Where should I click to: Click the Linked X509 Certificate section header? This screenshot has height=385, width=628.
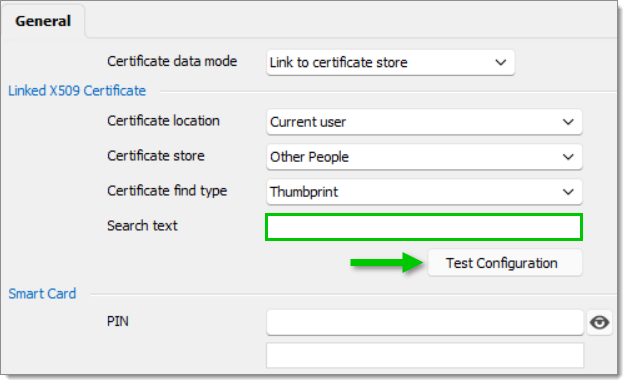coord(77,91)
